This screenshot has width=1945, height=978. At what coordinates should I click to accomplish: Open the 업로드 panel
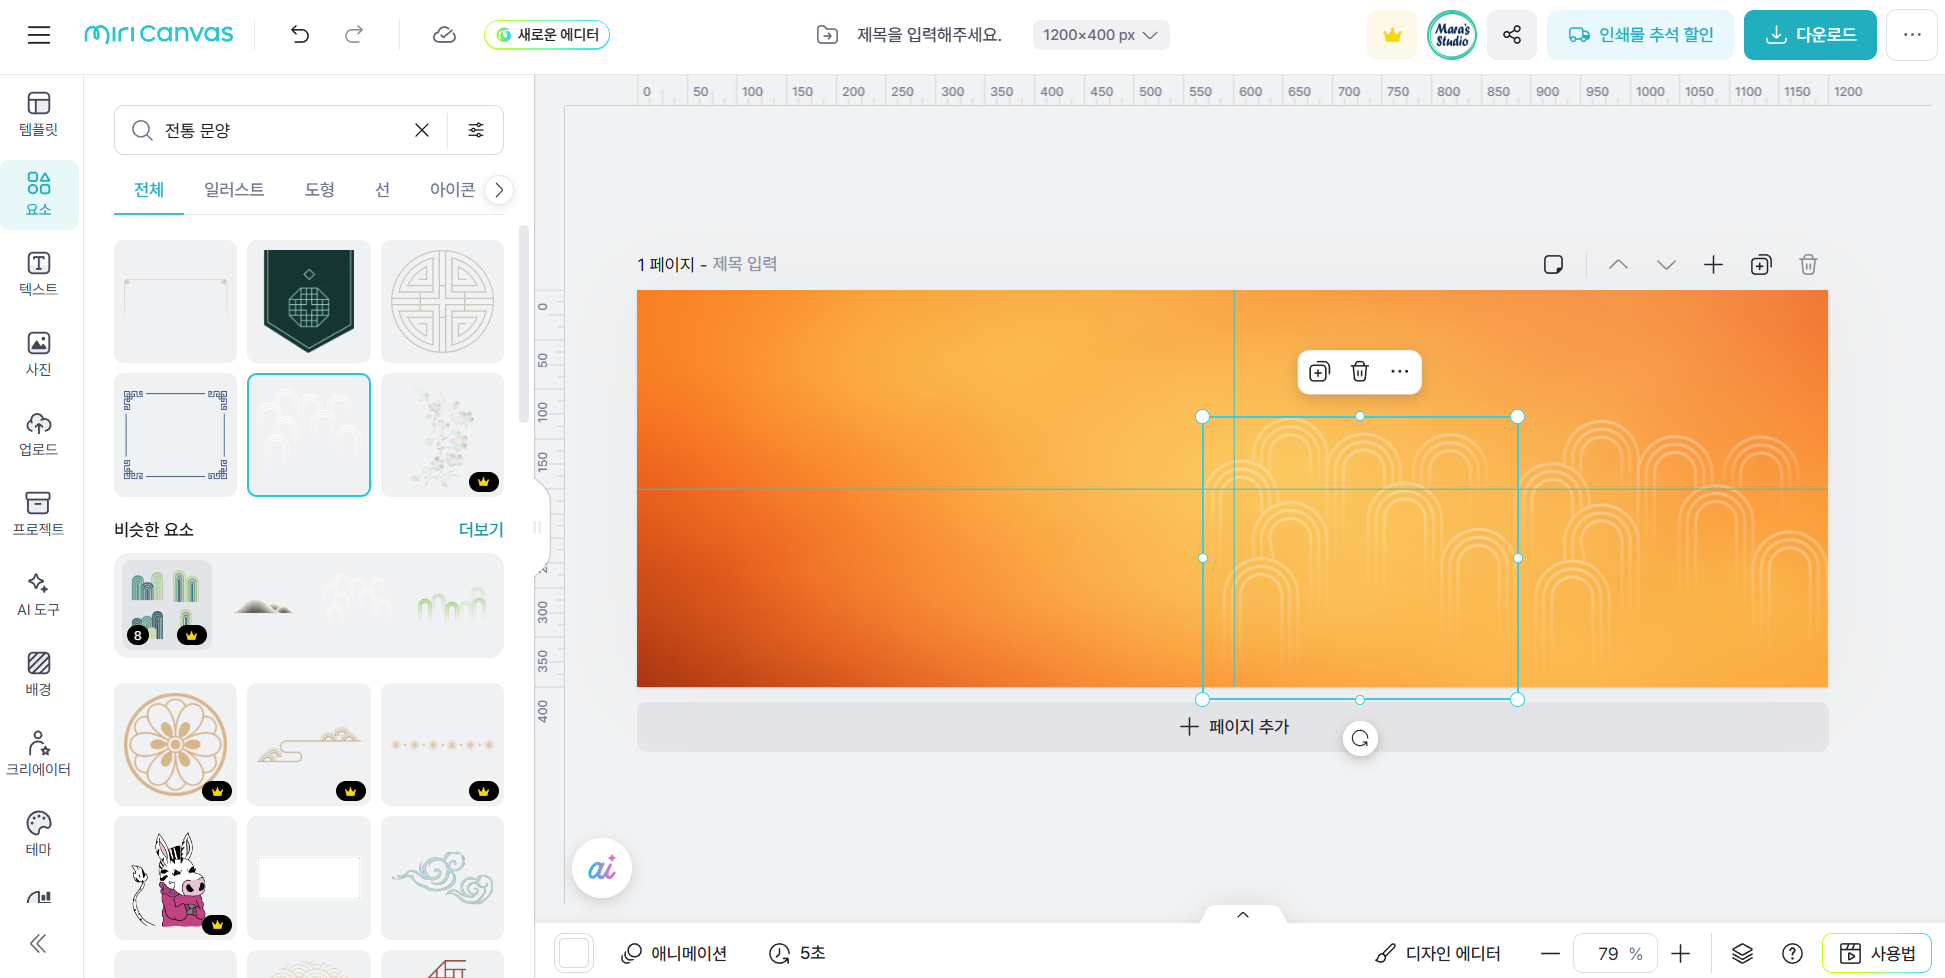coord(38,432)
